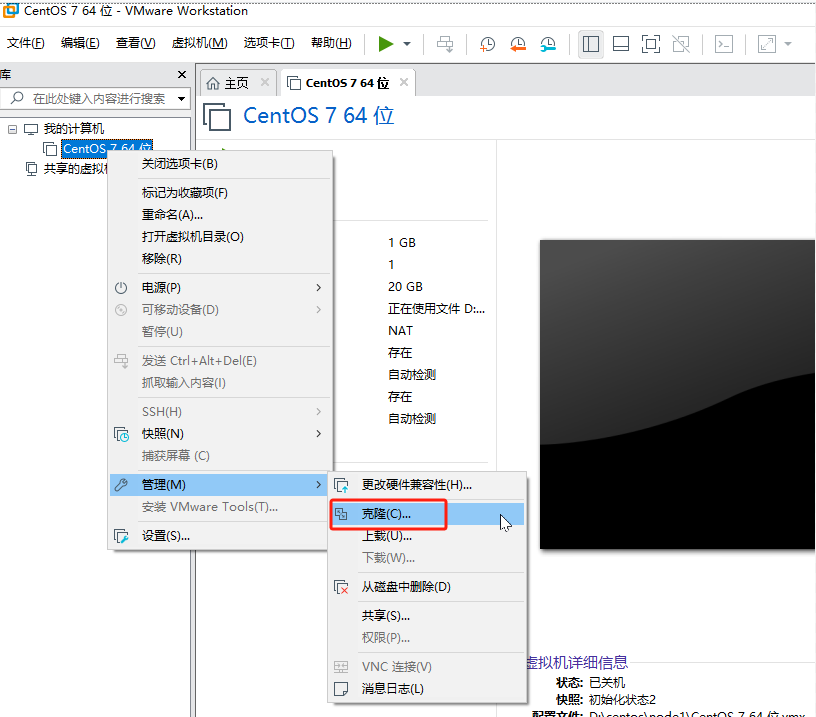Viewport: 816px width, 717px height.
Task: Click the power icon beside 电源(P)
Action: [121, 288]
